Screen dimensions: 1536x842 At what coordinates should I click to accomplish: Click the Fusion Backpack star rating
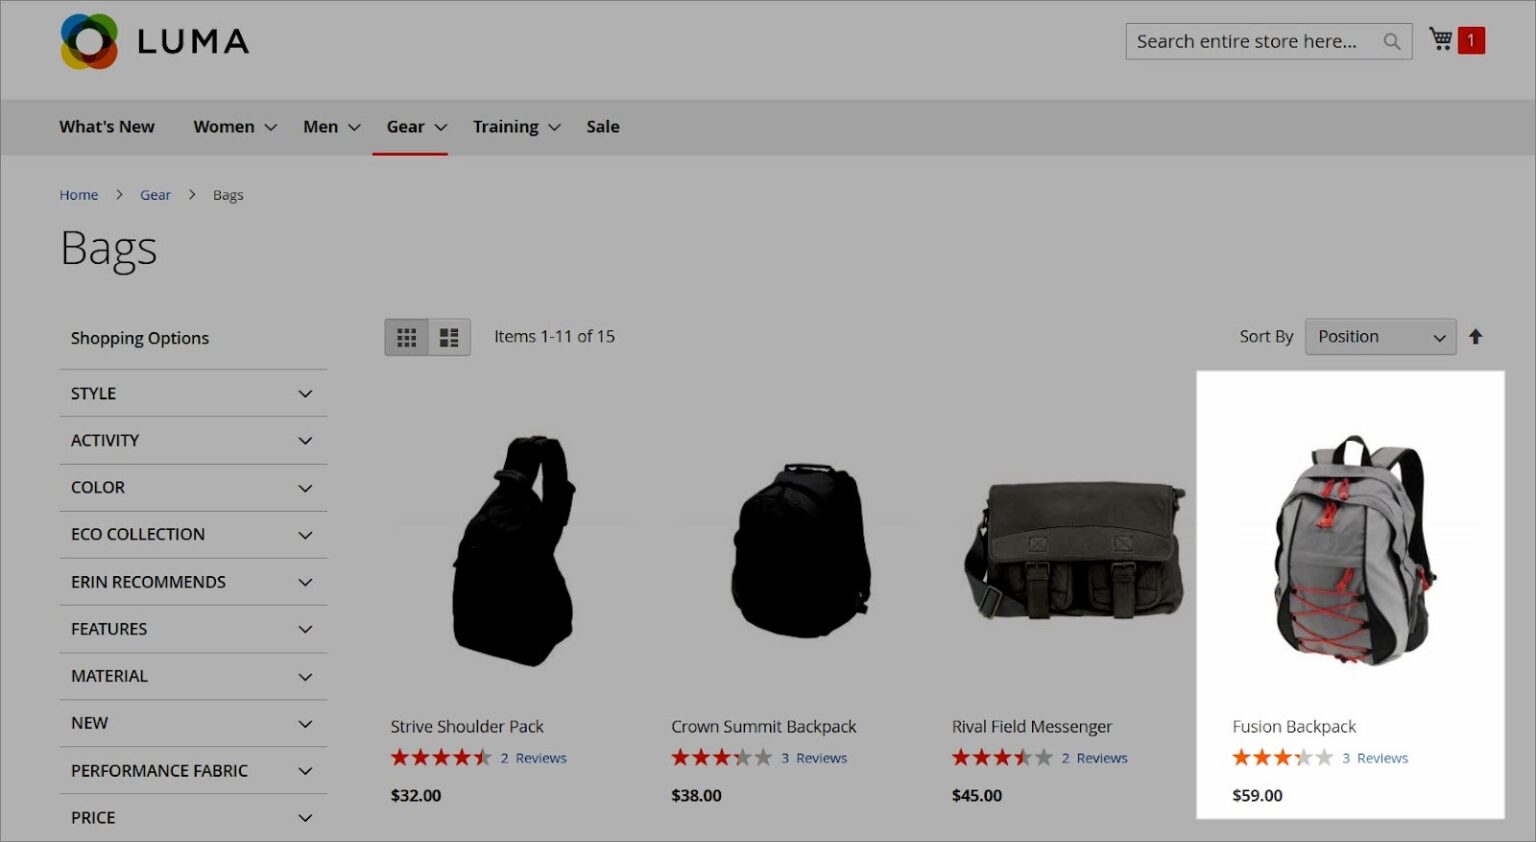[x=1282, y=758]
